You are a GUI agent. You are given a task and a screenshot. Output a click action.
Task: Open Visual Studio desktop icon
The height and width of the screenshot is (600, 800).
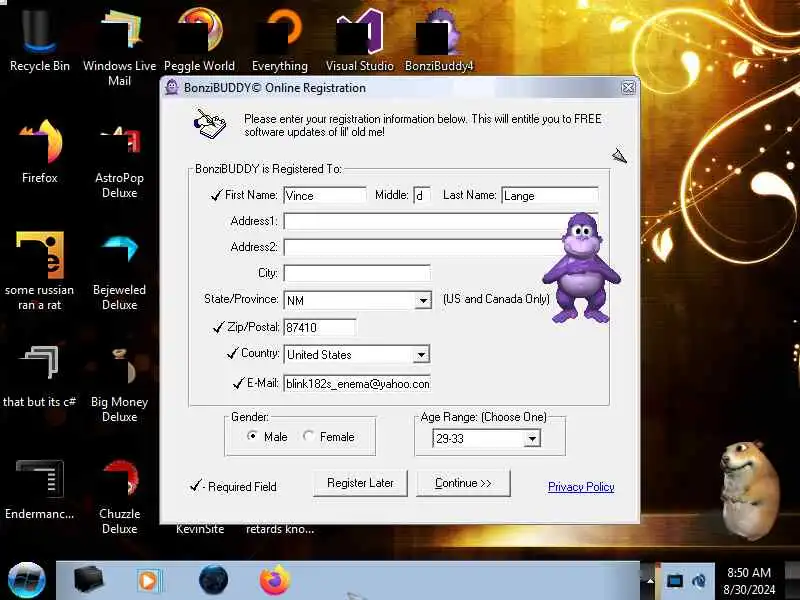[360, 40]
